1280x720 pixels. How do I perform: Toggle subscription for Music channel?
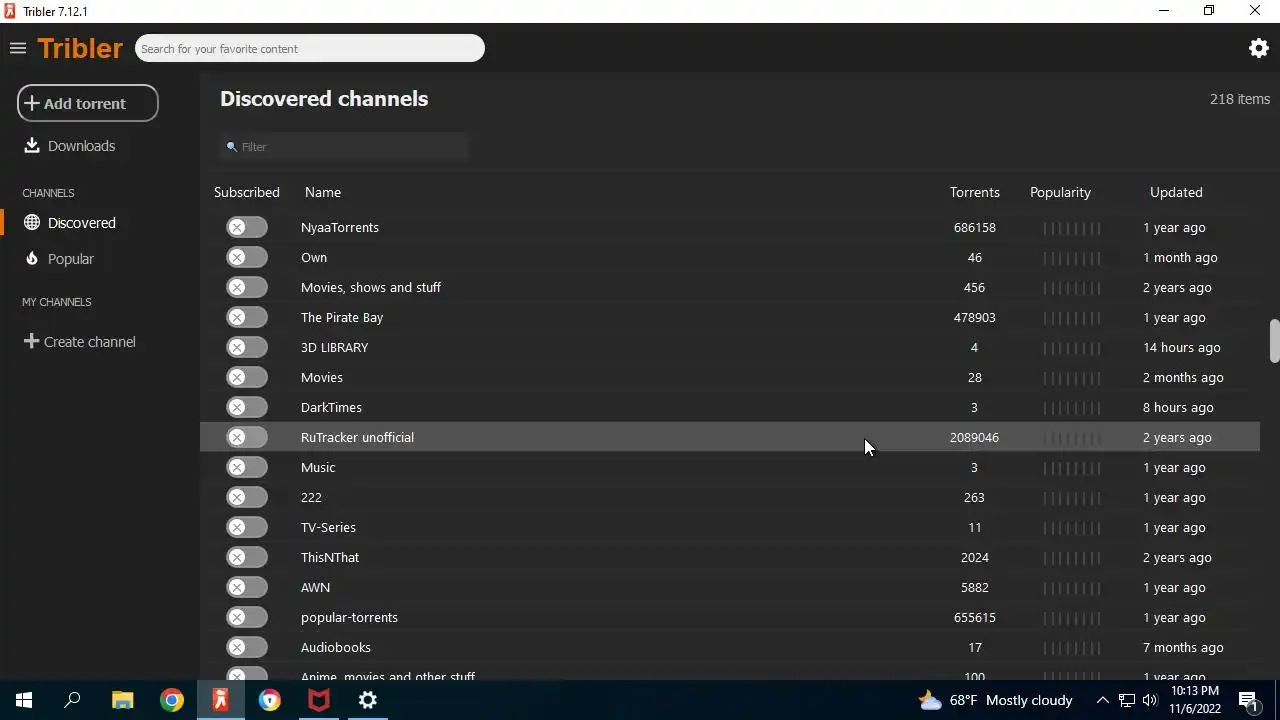[247, 467]
